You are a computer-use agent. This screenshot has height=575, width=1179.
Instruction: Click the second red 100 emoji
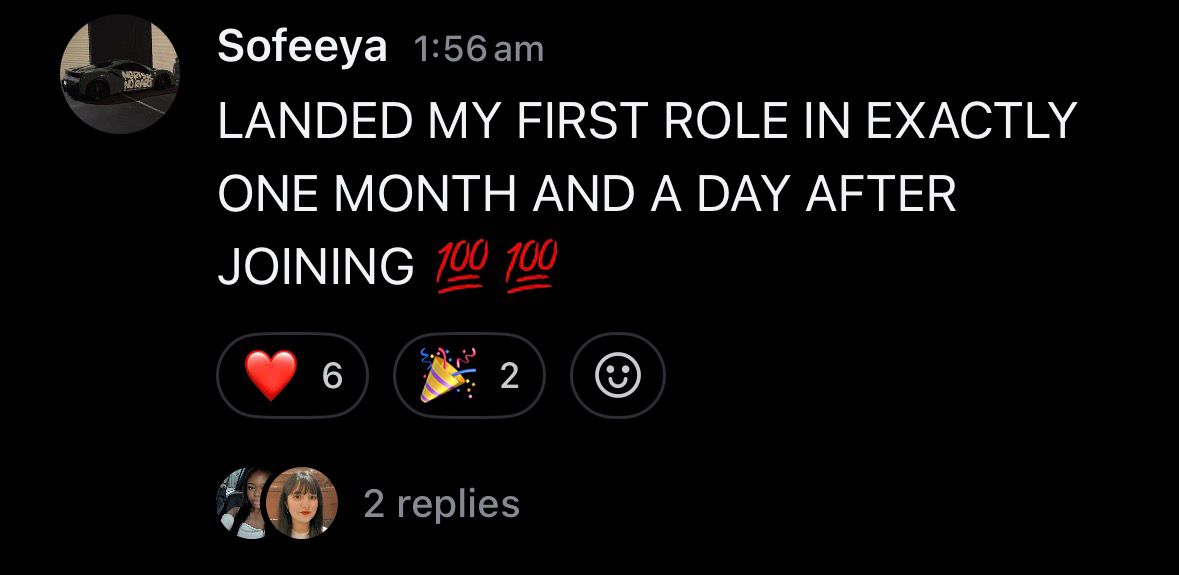(531, 268)
